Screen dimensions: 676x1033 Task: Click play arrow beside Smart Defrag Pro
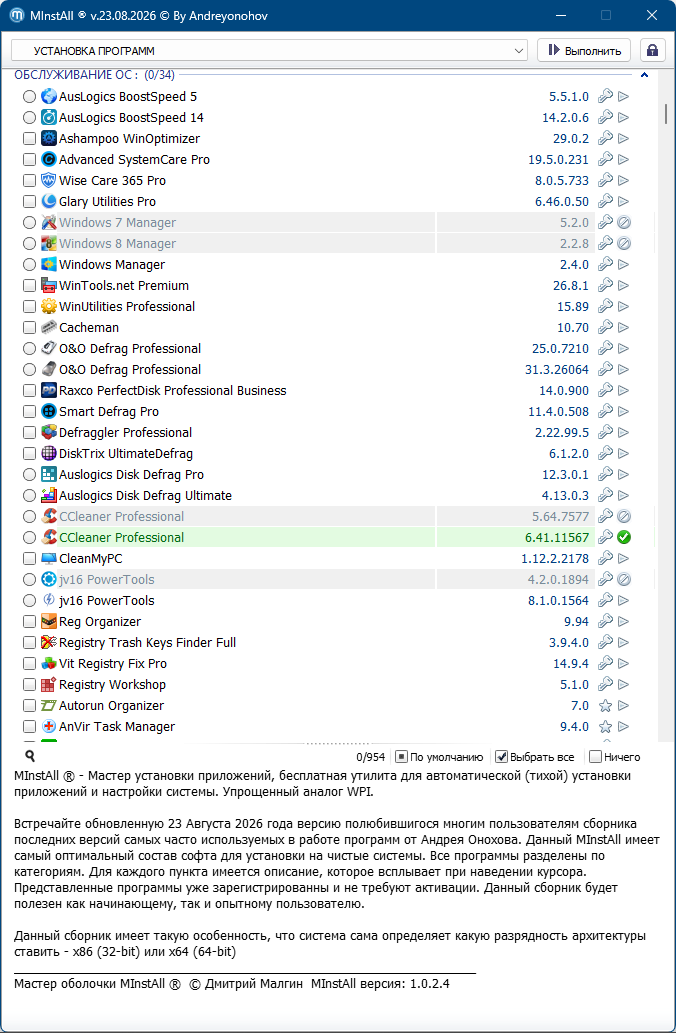coord(623,412)
